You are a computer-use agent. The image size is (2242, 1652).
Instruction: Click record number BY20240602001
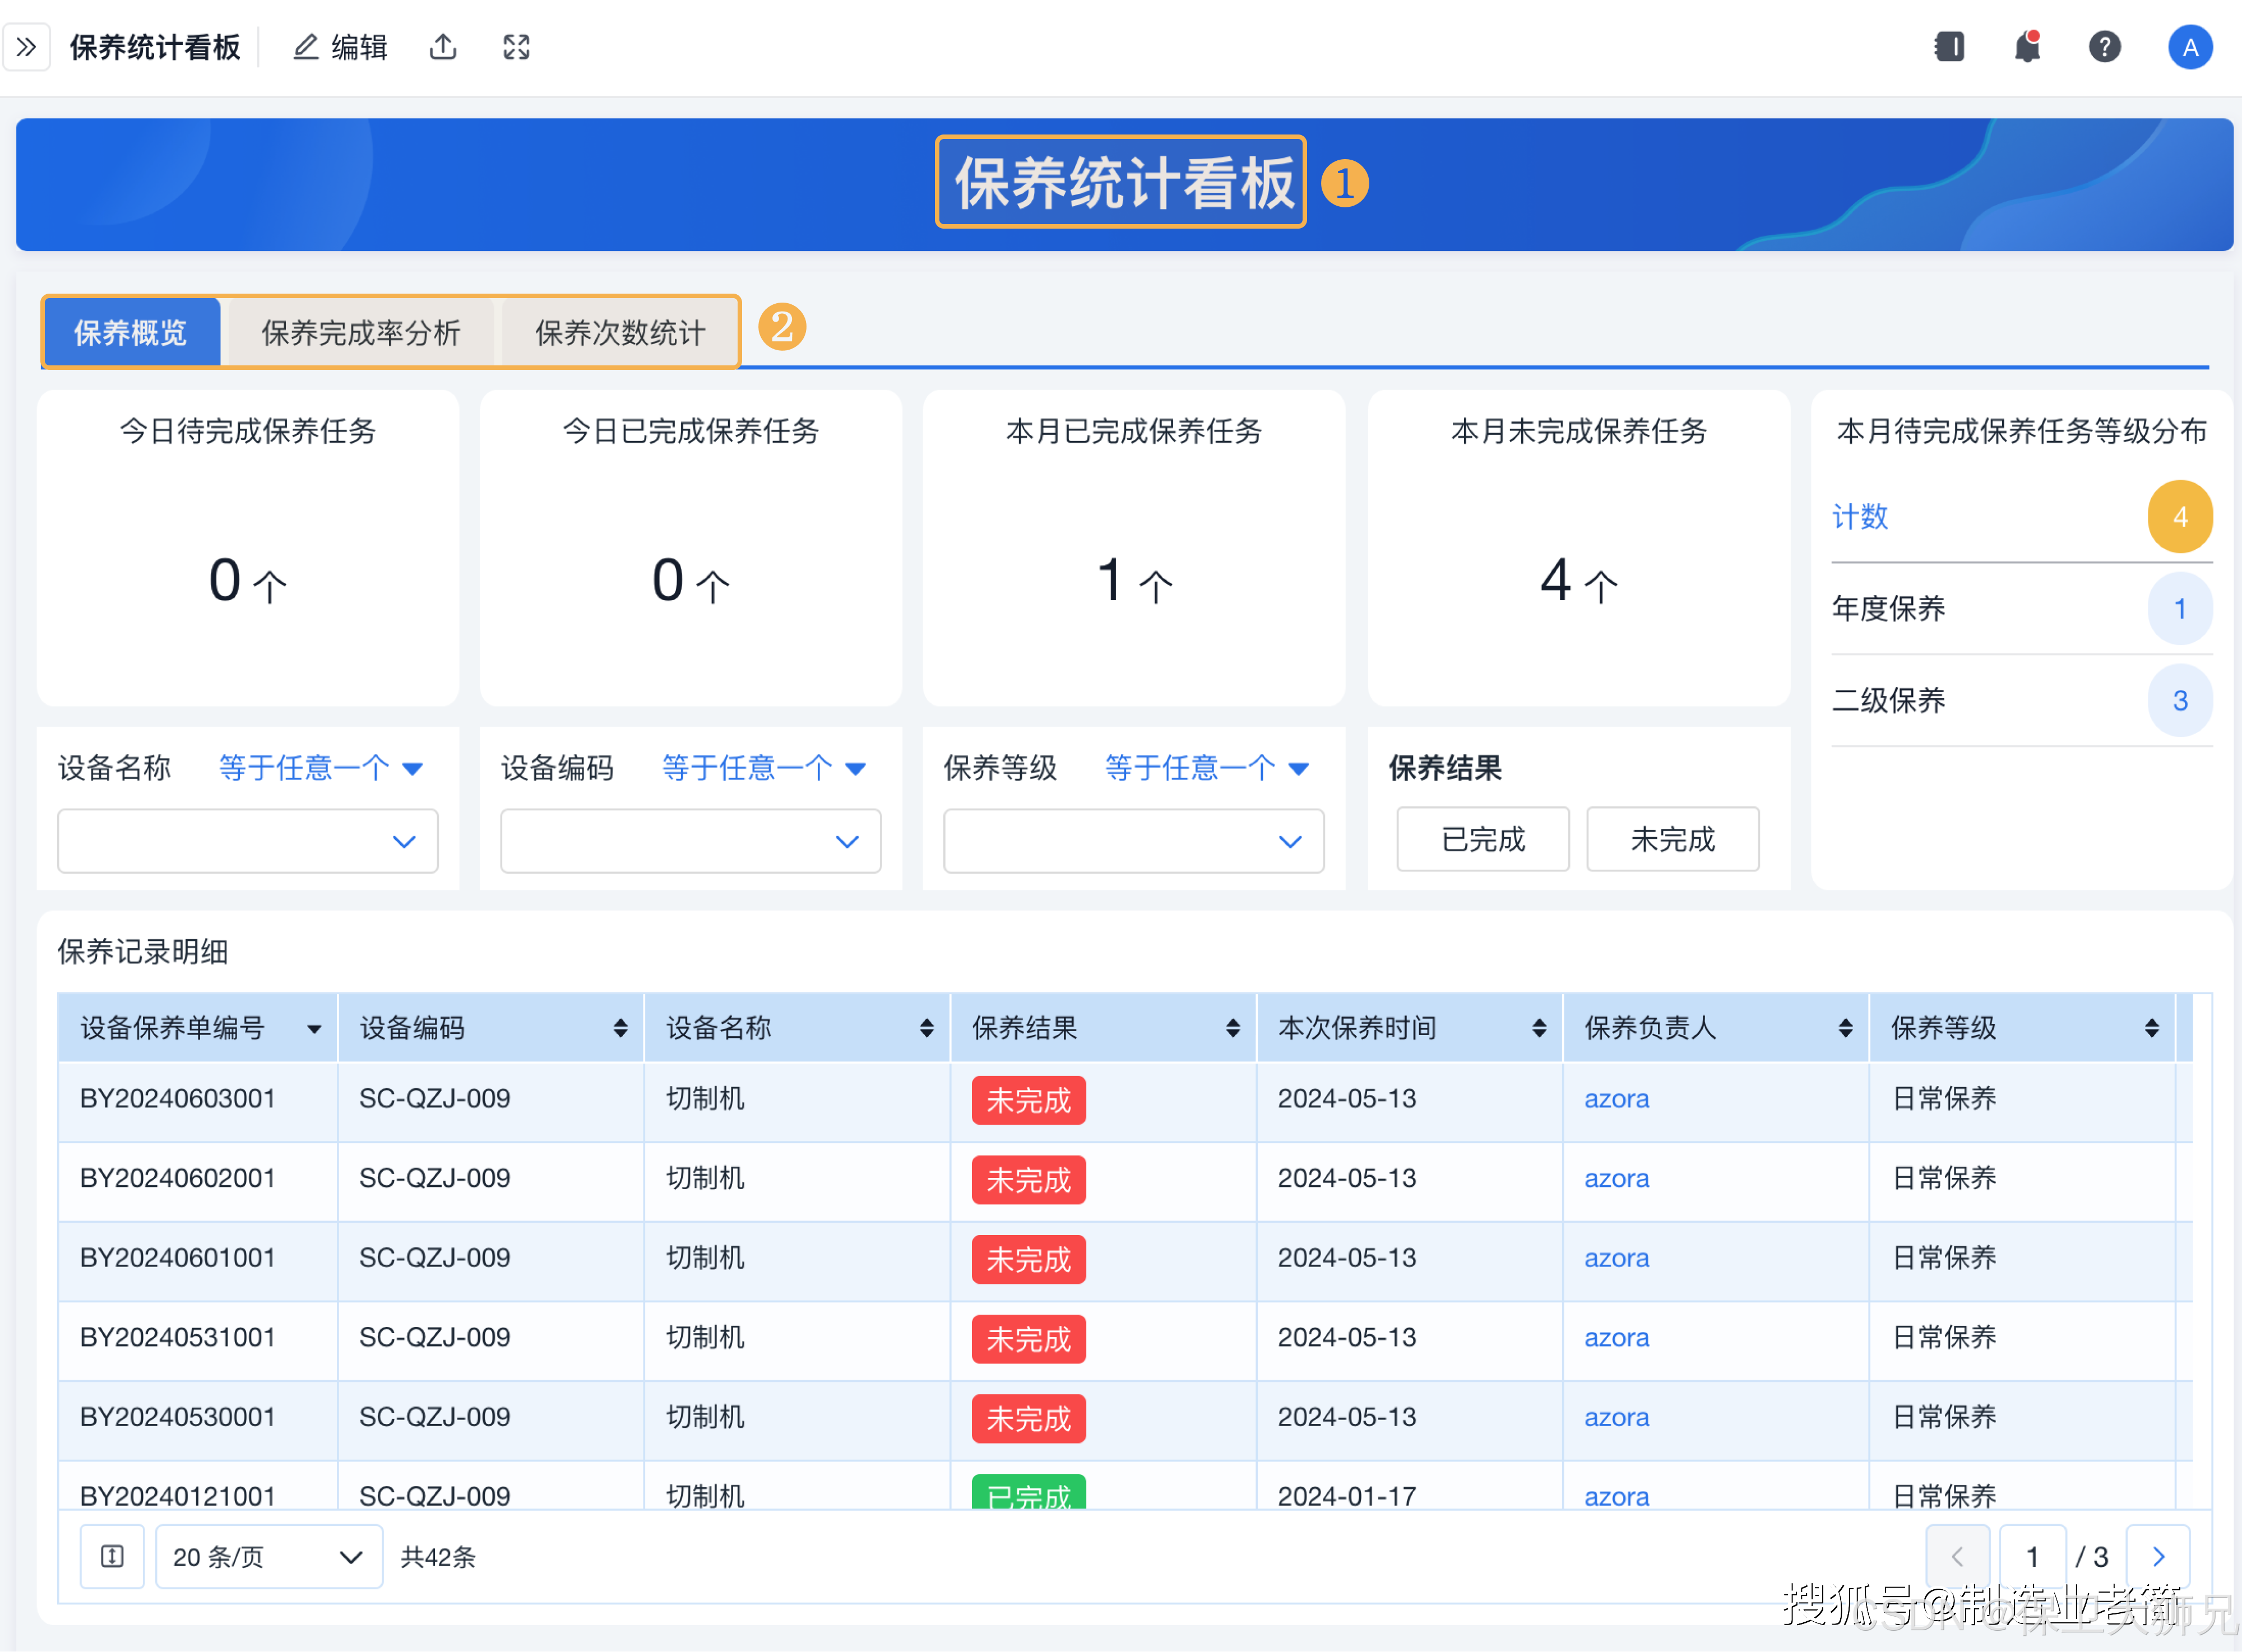(x=177, y=1179)
